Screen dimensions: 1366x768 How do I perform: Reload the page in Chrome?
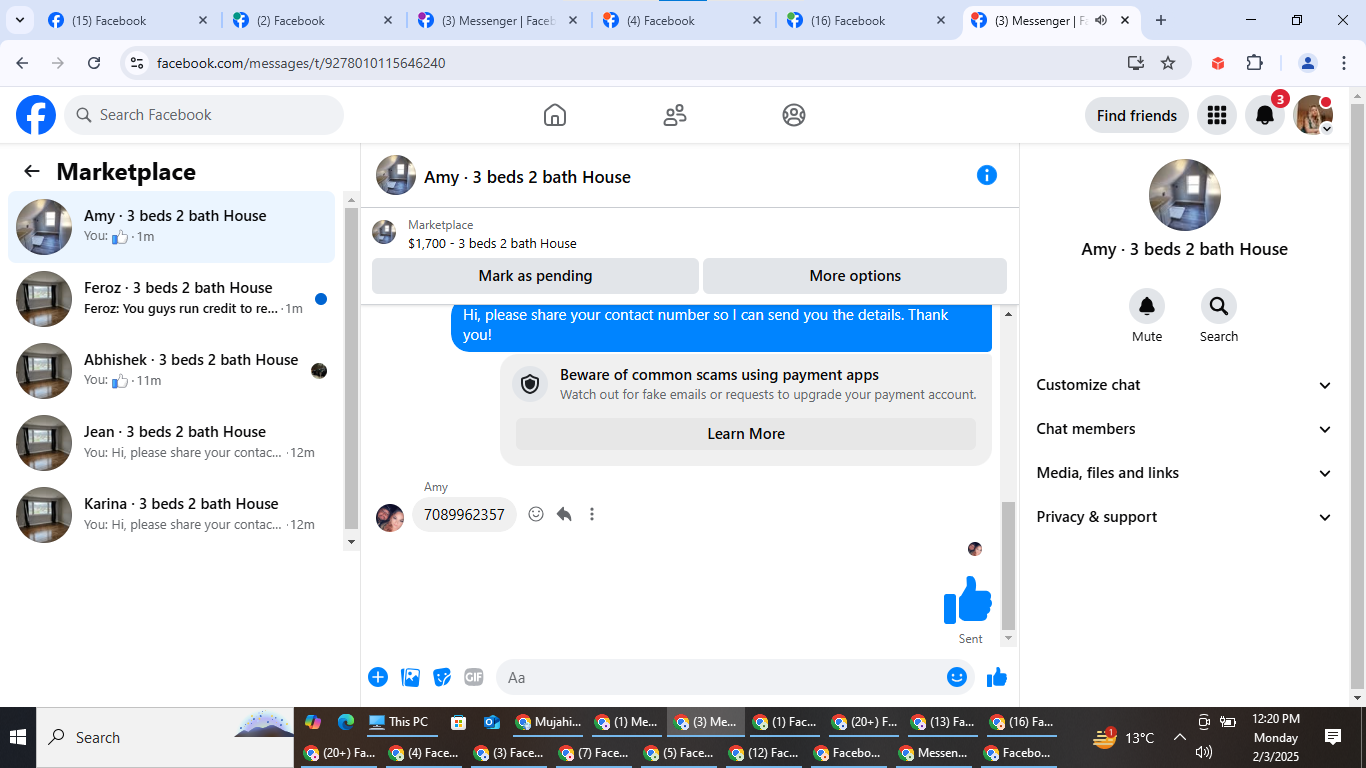click(x=94, y=63)
